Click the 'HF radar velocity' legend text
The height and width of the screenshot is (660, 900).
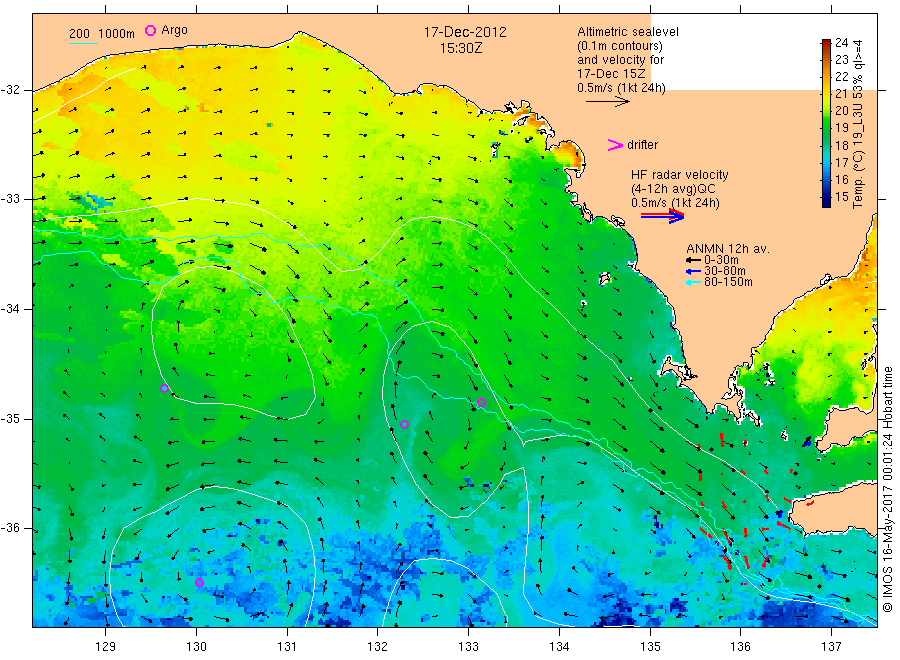click(680, 174)
